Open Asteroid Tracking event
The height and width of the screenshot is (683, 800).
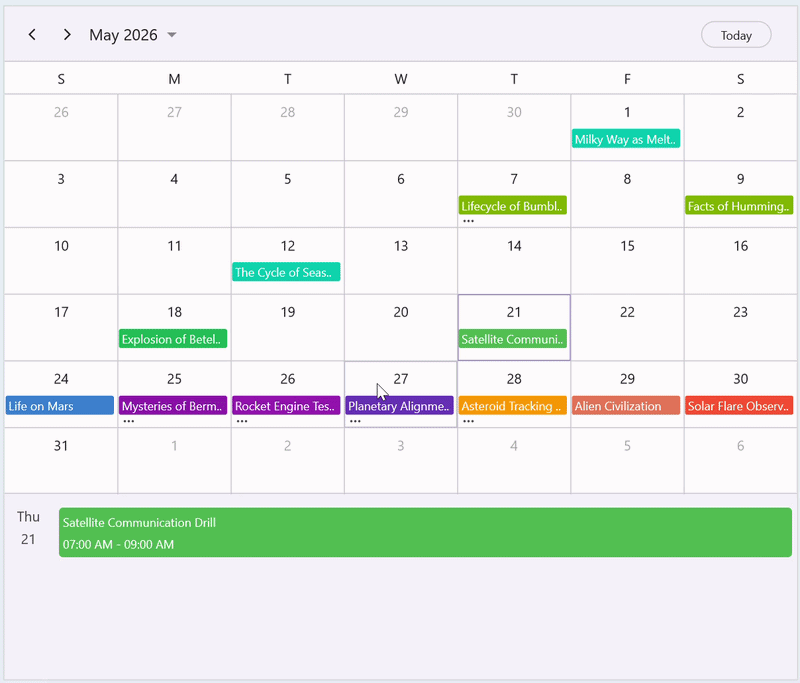pyautogui.click(x=512, y=406)
